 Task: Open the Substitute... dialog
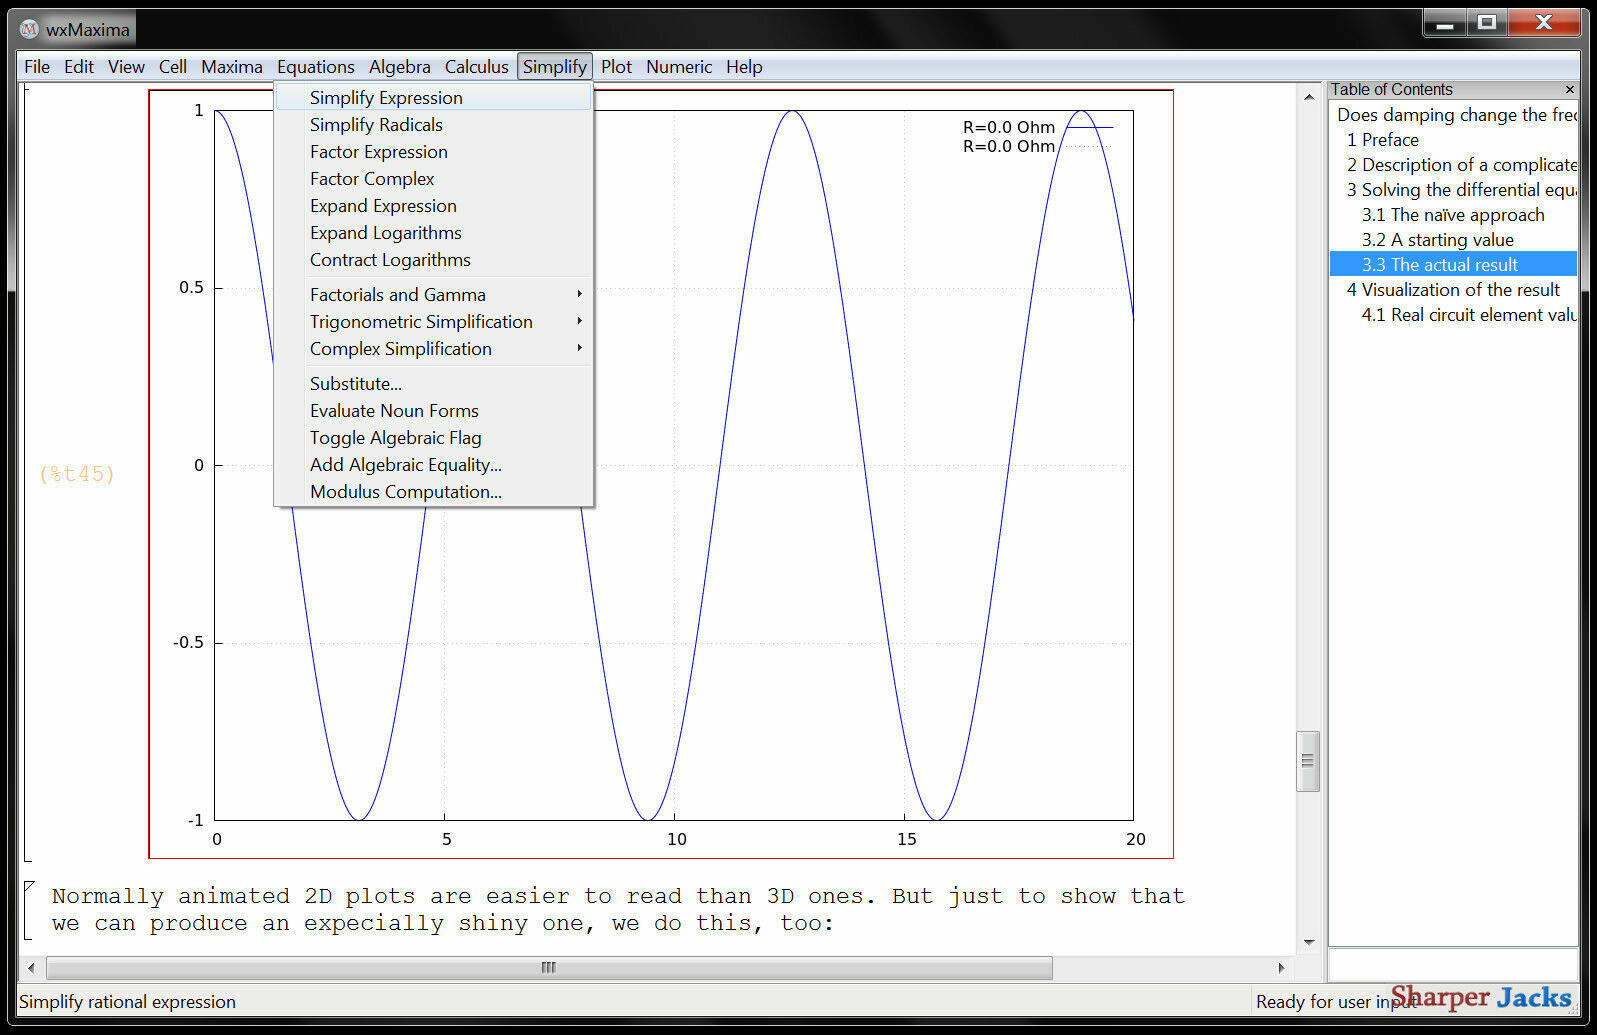[434, 384]
